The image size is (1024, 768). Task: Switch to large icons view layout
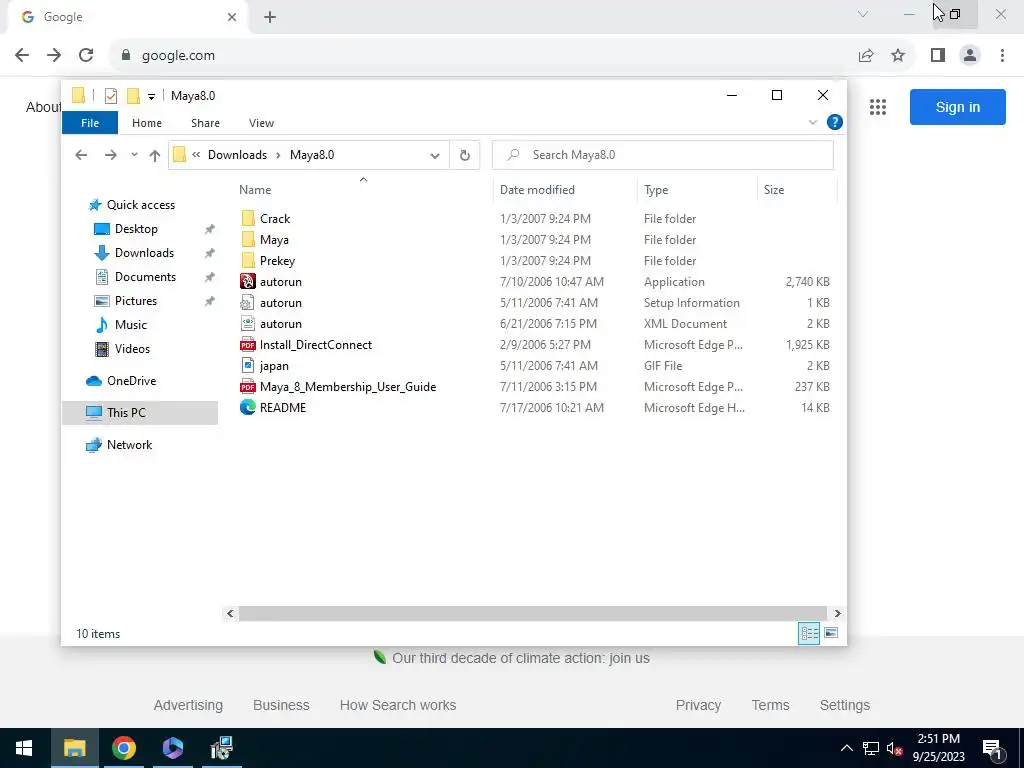point(831,633)
